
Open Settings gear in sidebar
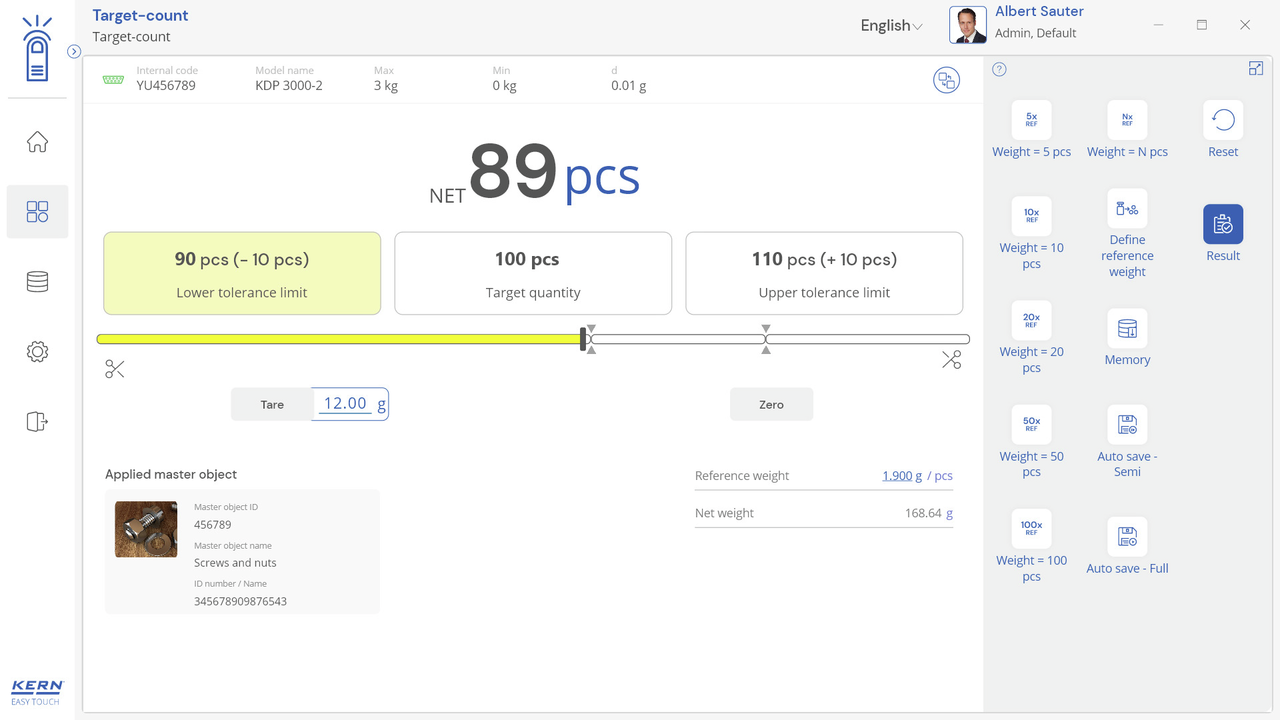(37, 352)
